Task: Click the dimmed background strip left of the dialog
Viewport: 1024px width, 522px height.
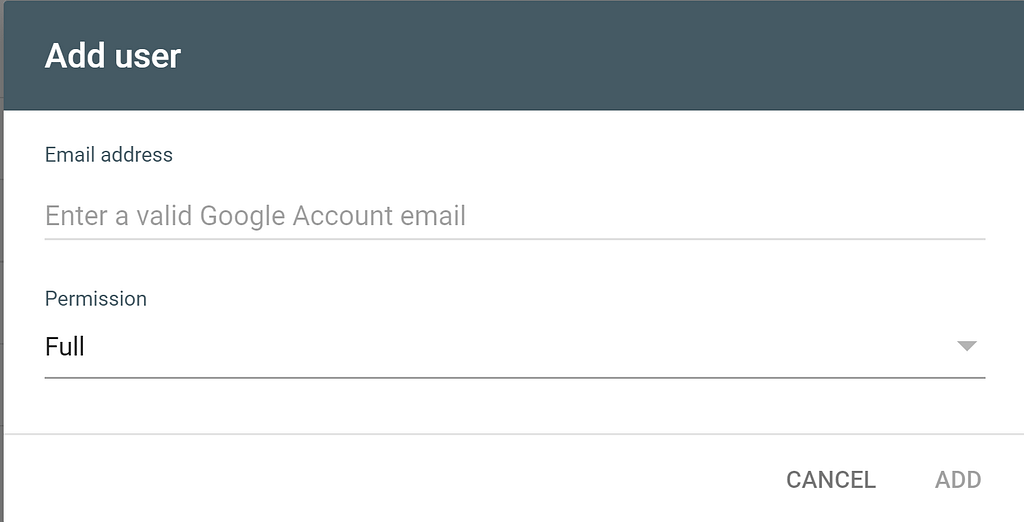Action: (2, 300)
